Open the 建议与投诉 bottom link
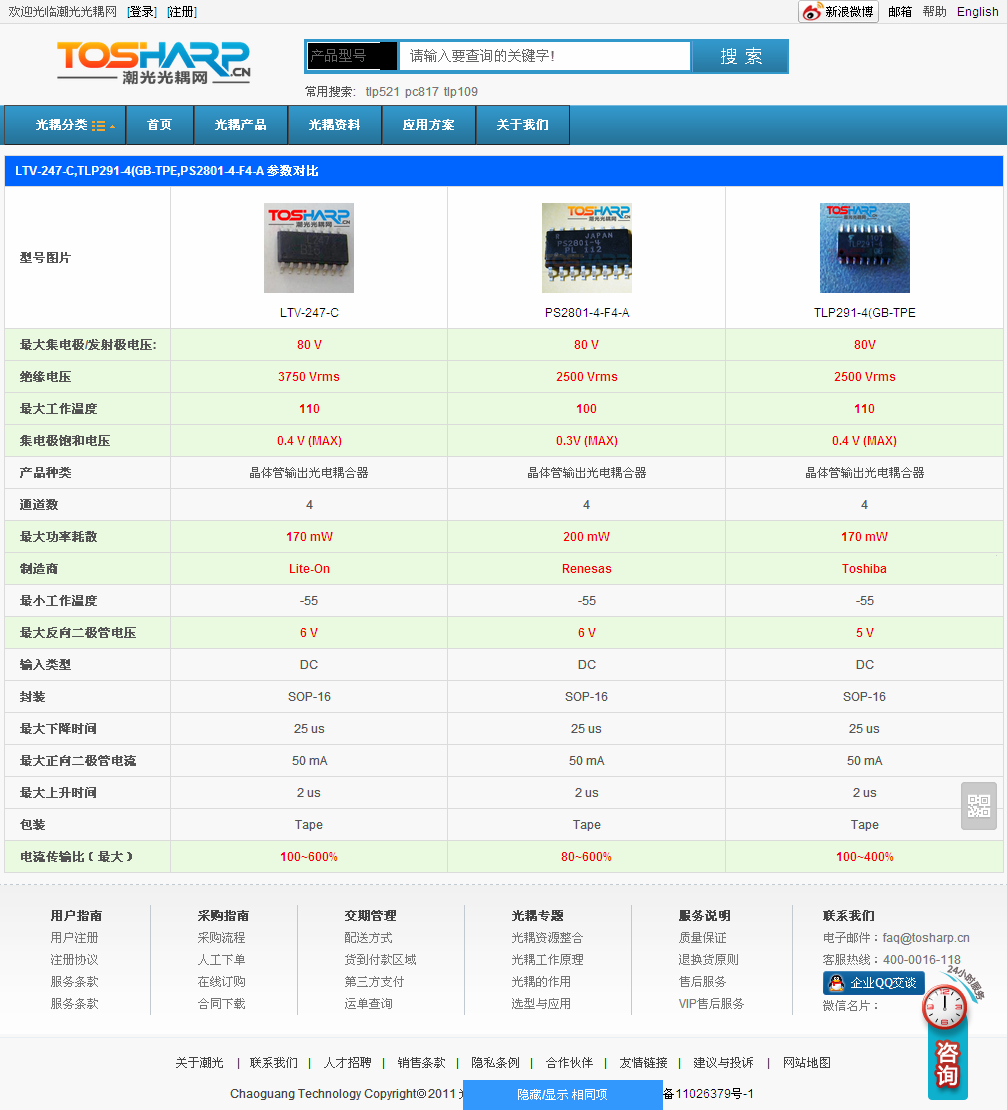Viewport: 1007px width, 1110px height. coord(723,1063)
